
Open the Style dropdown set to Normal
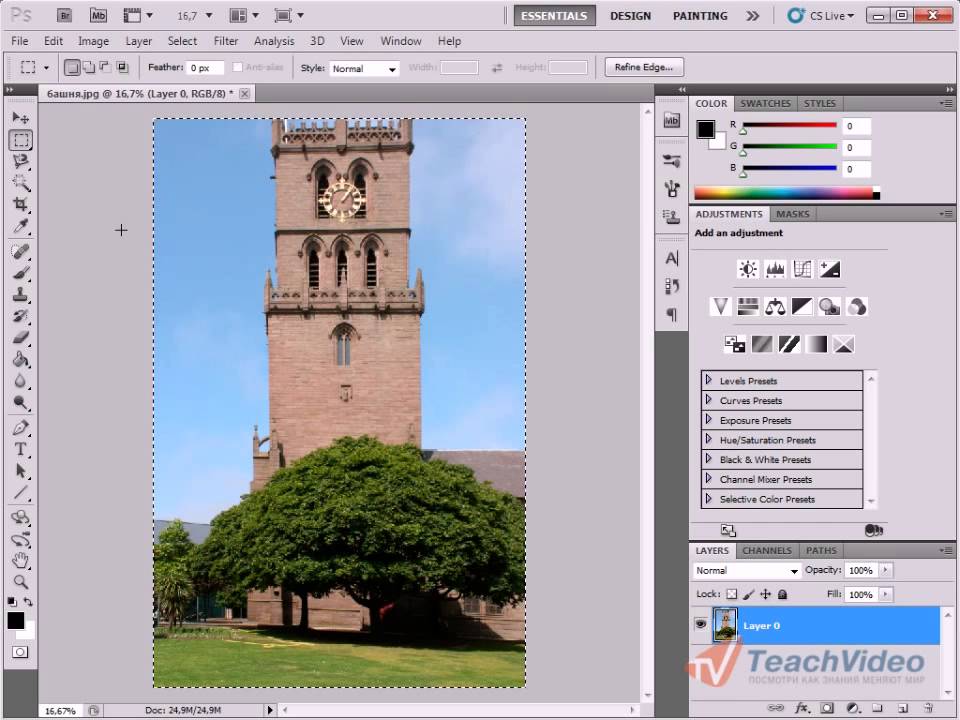click(x=364, y=69)
